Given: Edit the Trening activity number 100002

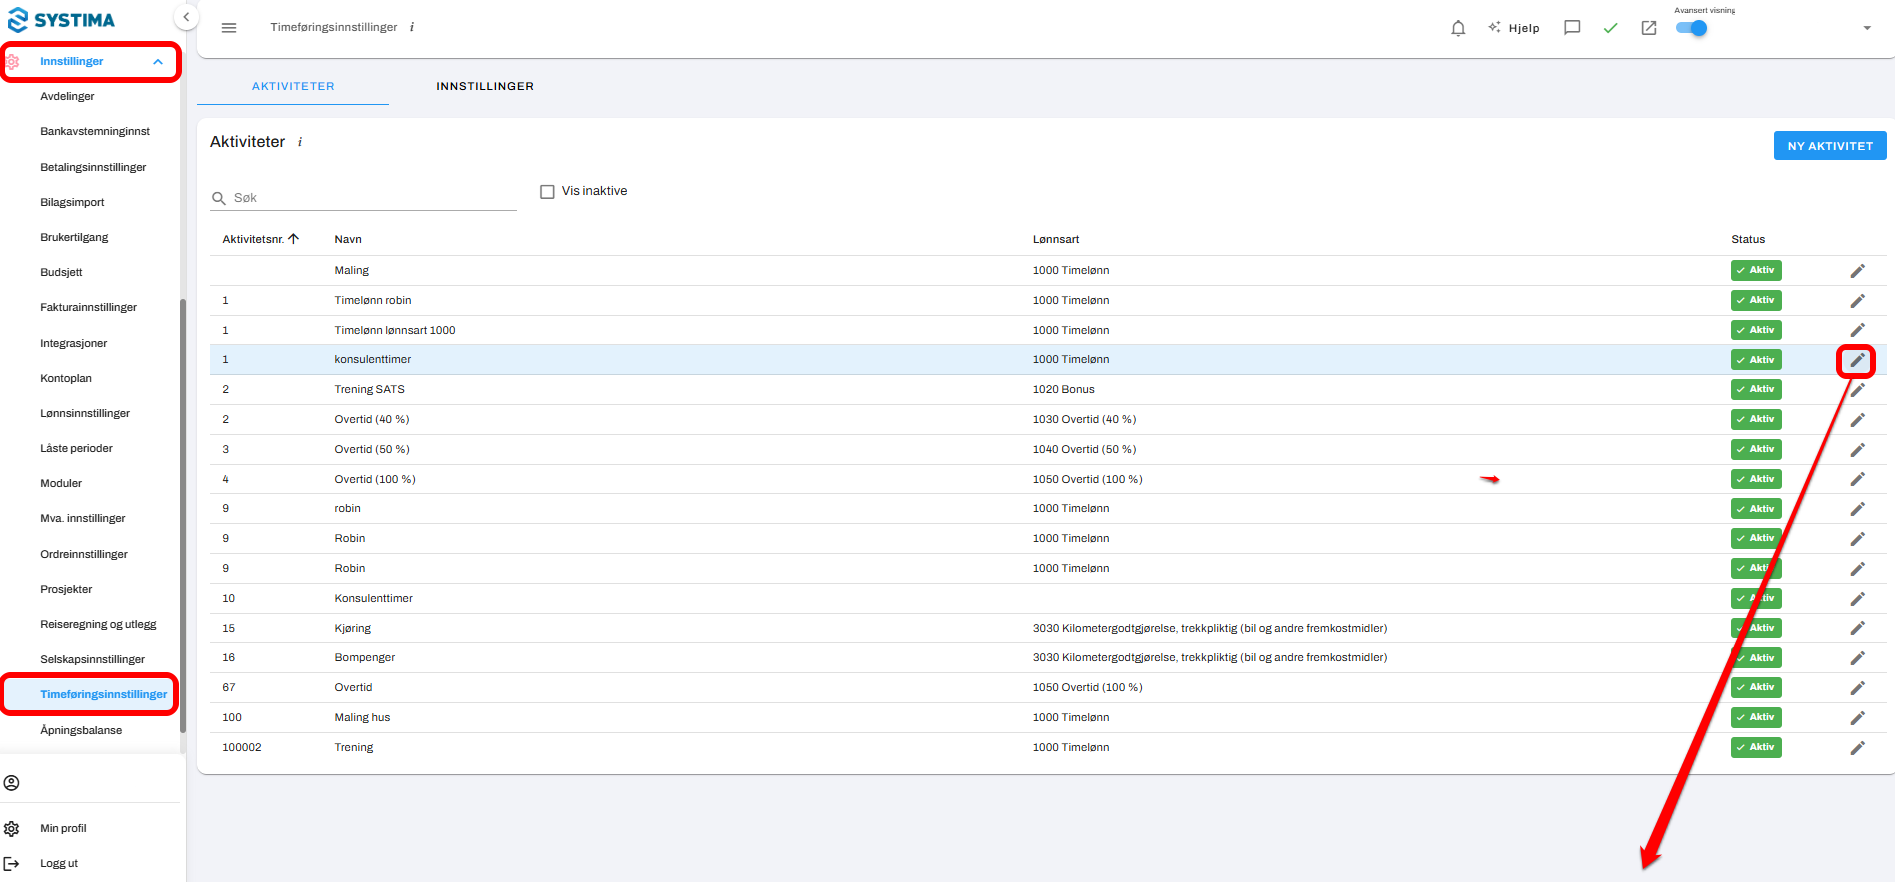Looking at the screenshot, I should pos(1857,748).
